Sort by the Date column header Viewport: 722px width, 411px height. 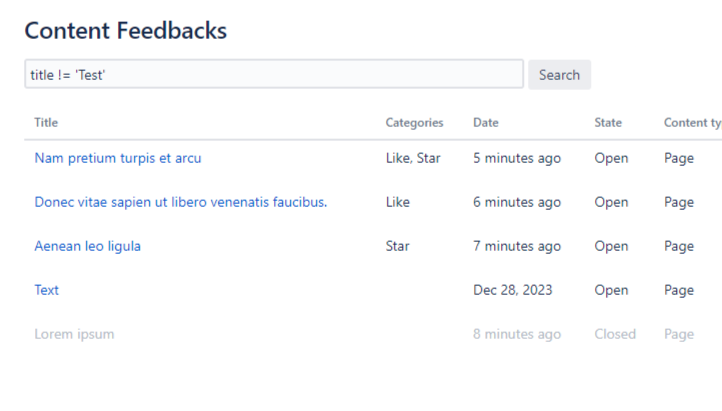point(486,123)
